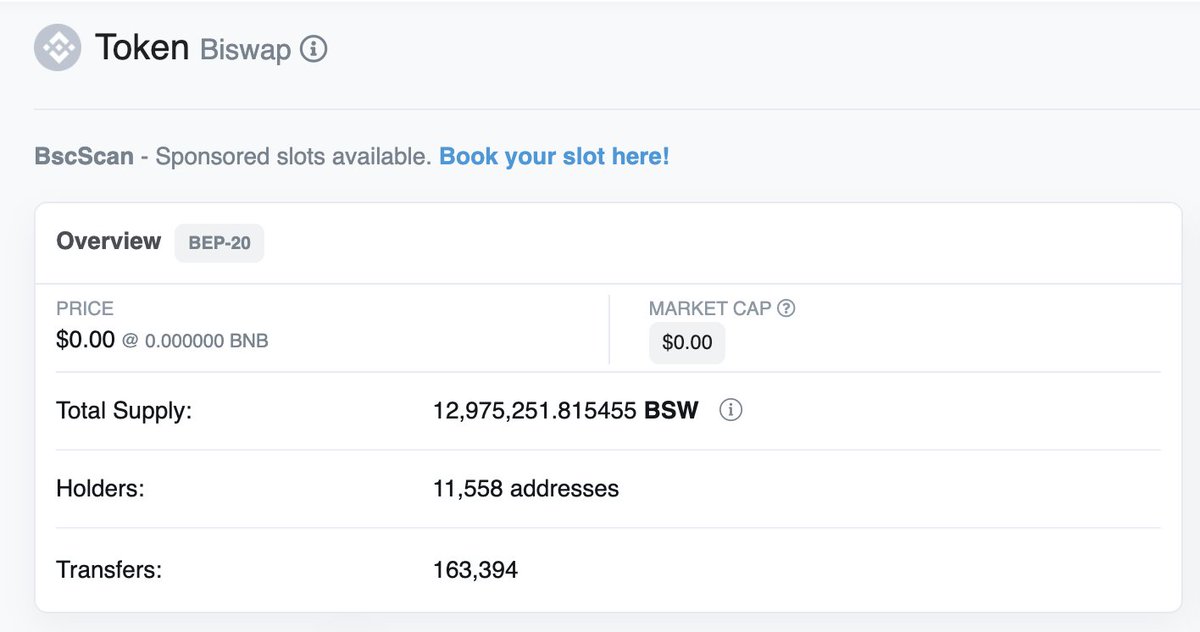Select the 12,975,251.815455 supply value

click(x=535, y=411)
